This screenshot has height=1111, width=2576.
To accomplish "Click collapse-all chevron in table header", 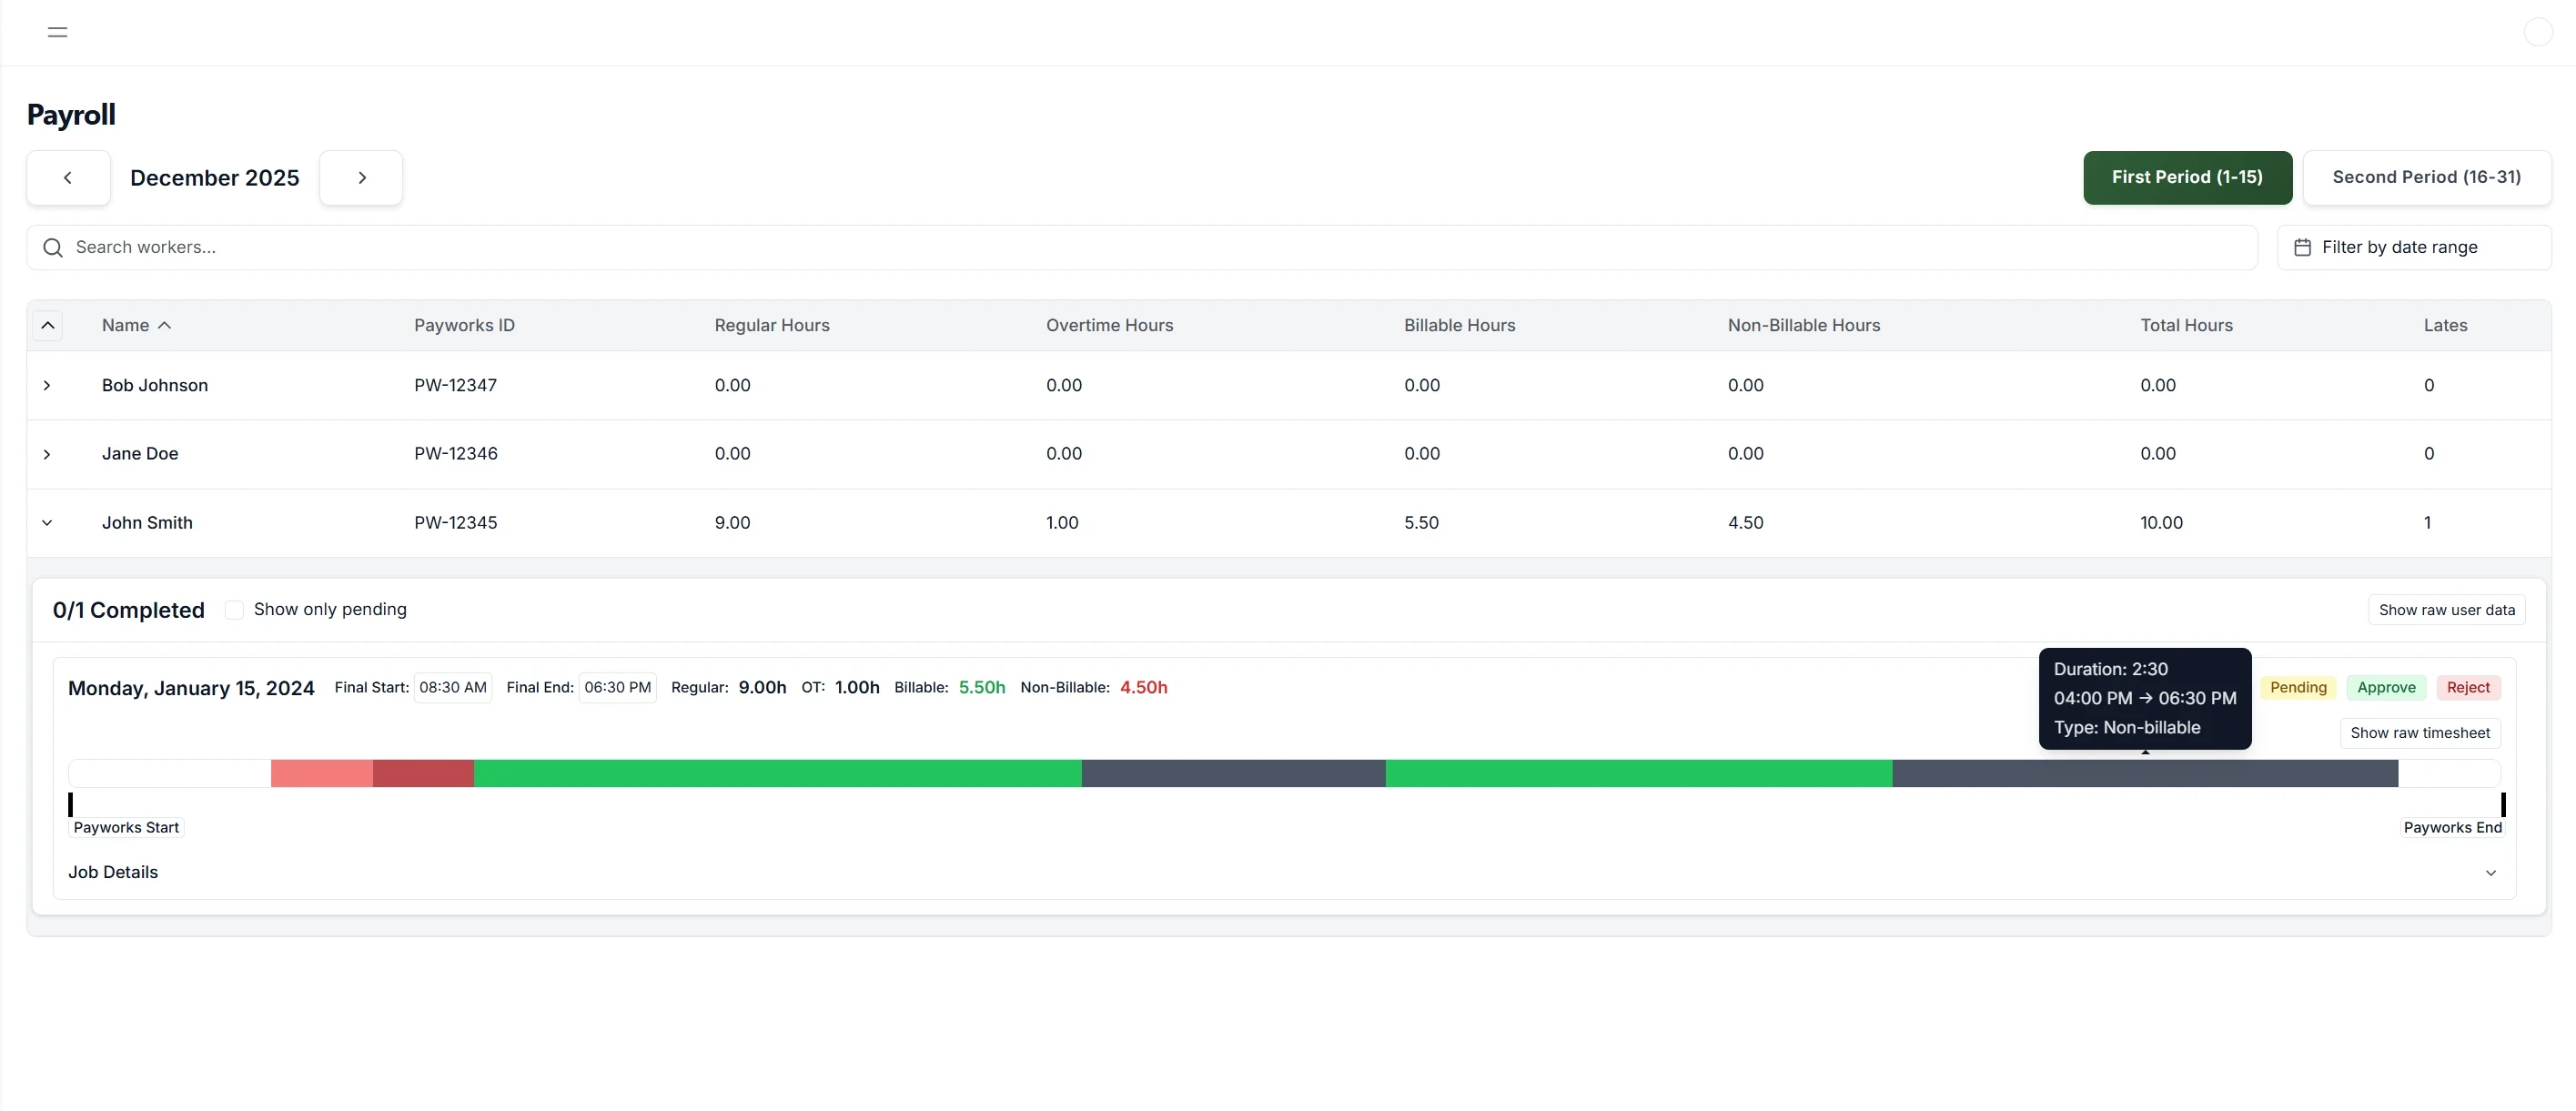I will [x=47, y=326].
